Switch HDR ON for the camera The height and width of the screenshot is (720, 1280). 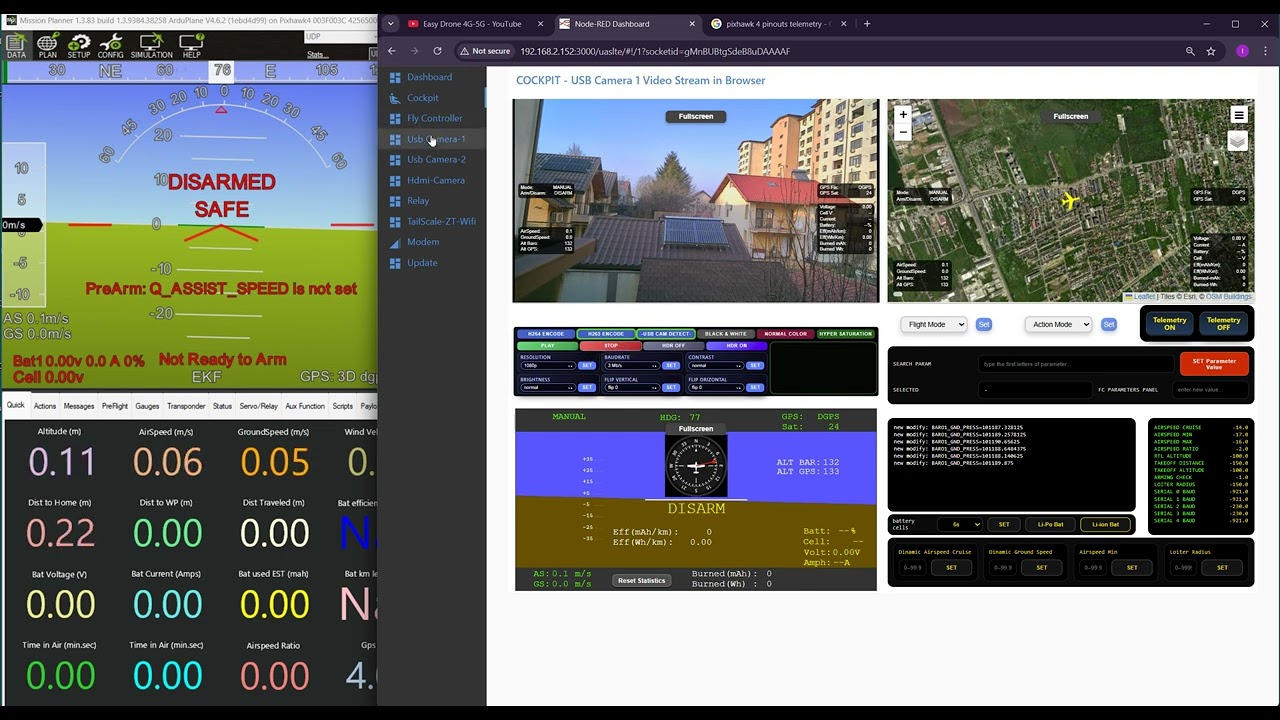[736, 346]
